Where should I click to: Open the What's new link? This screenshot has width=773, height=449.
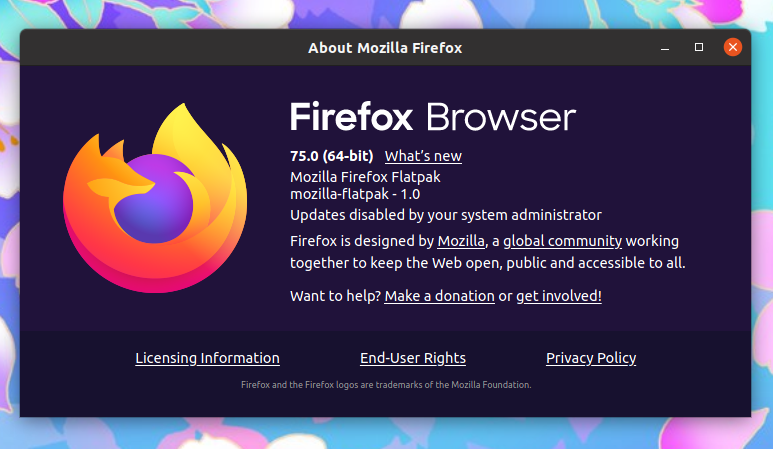pyautogui.click(x=423, y=156)
